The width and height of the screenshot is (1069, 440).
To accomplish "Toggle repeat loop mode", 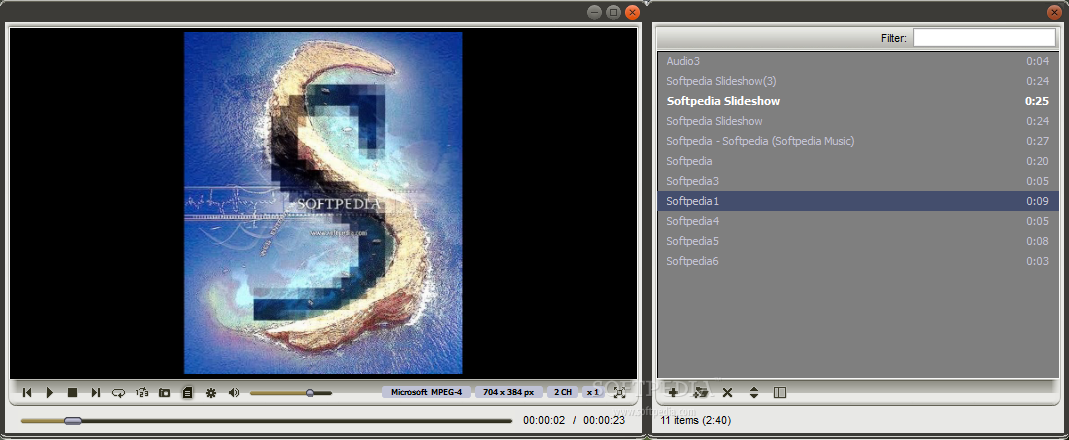I will pos(119,393).
